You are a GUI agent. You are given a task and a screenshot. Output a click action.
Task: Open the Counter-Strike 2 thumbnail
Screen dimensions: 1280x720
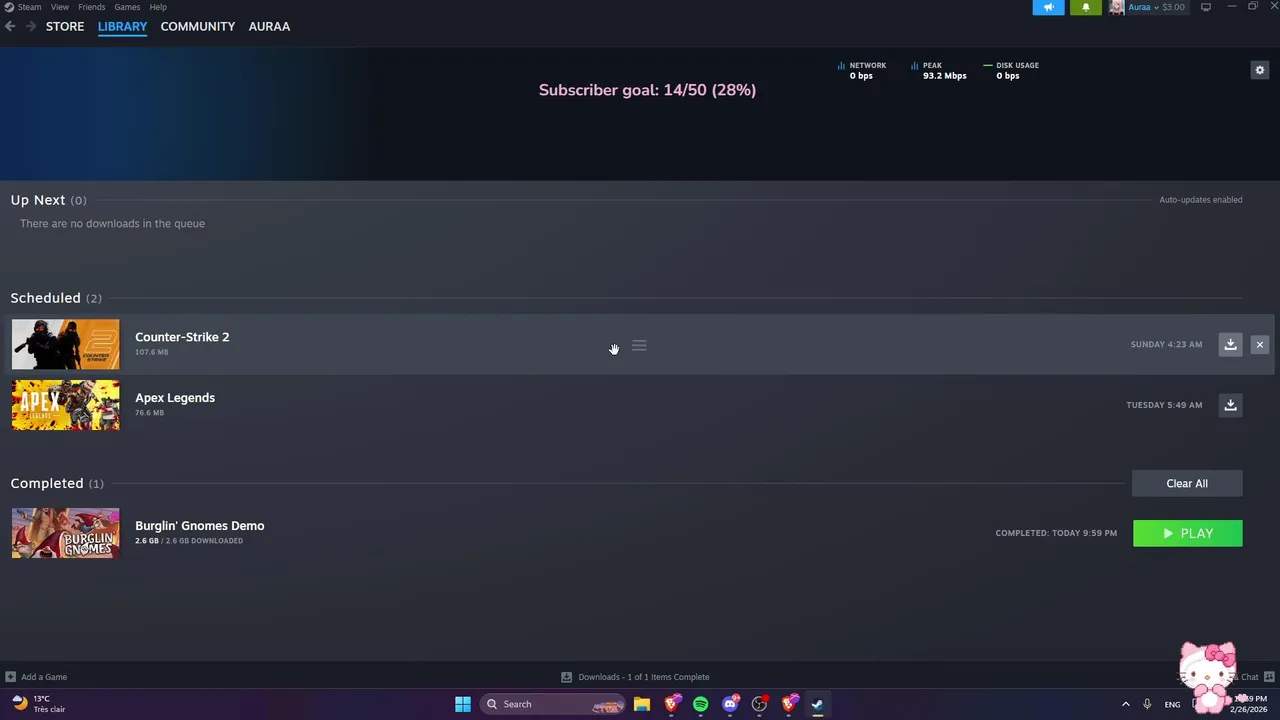pos(65,344)
